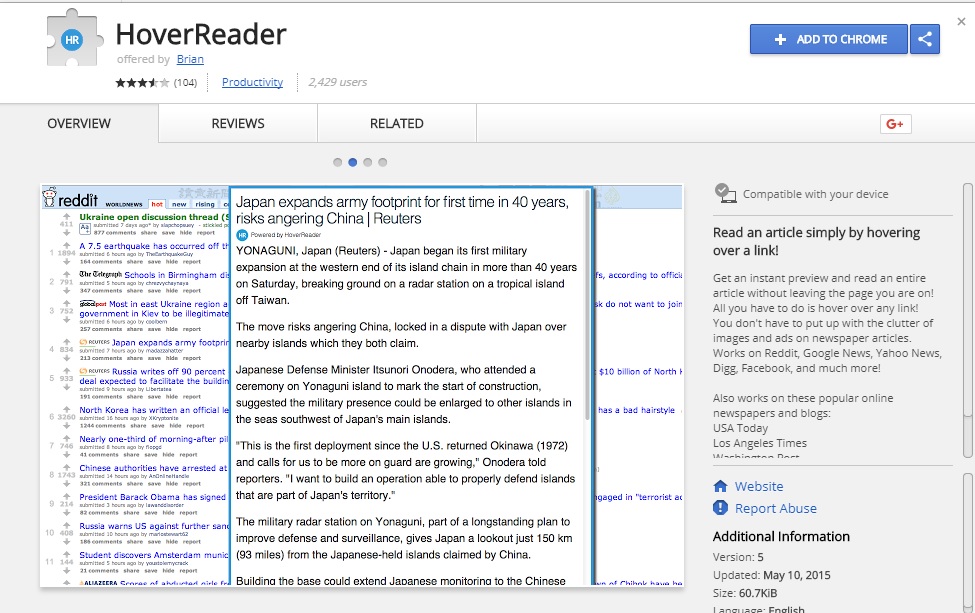Open the Overview tab

tap(79, 124)
